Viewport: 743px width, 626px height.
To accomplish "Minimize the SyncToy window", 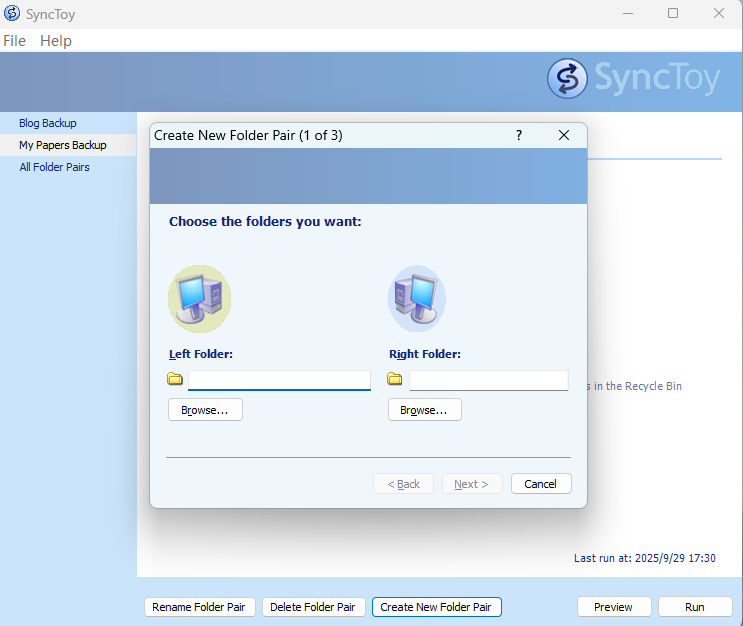I will coord(628,13).
